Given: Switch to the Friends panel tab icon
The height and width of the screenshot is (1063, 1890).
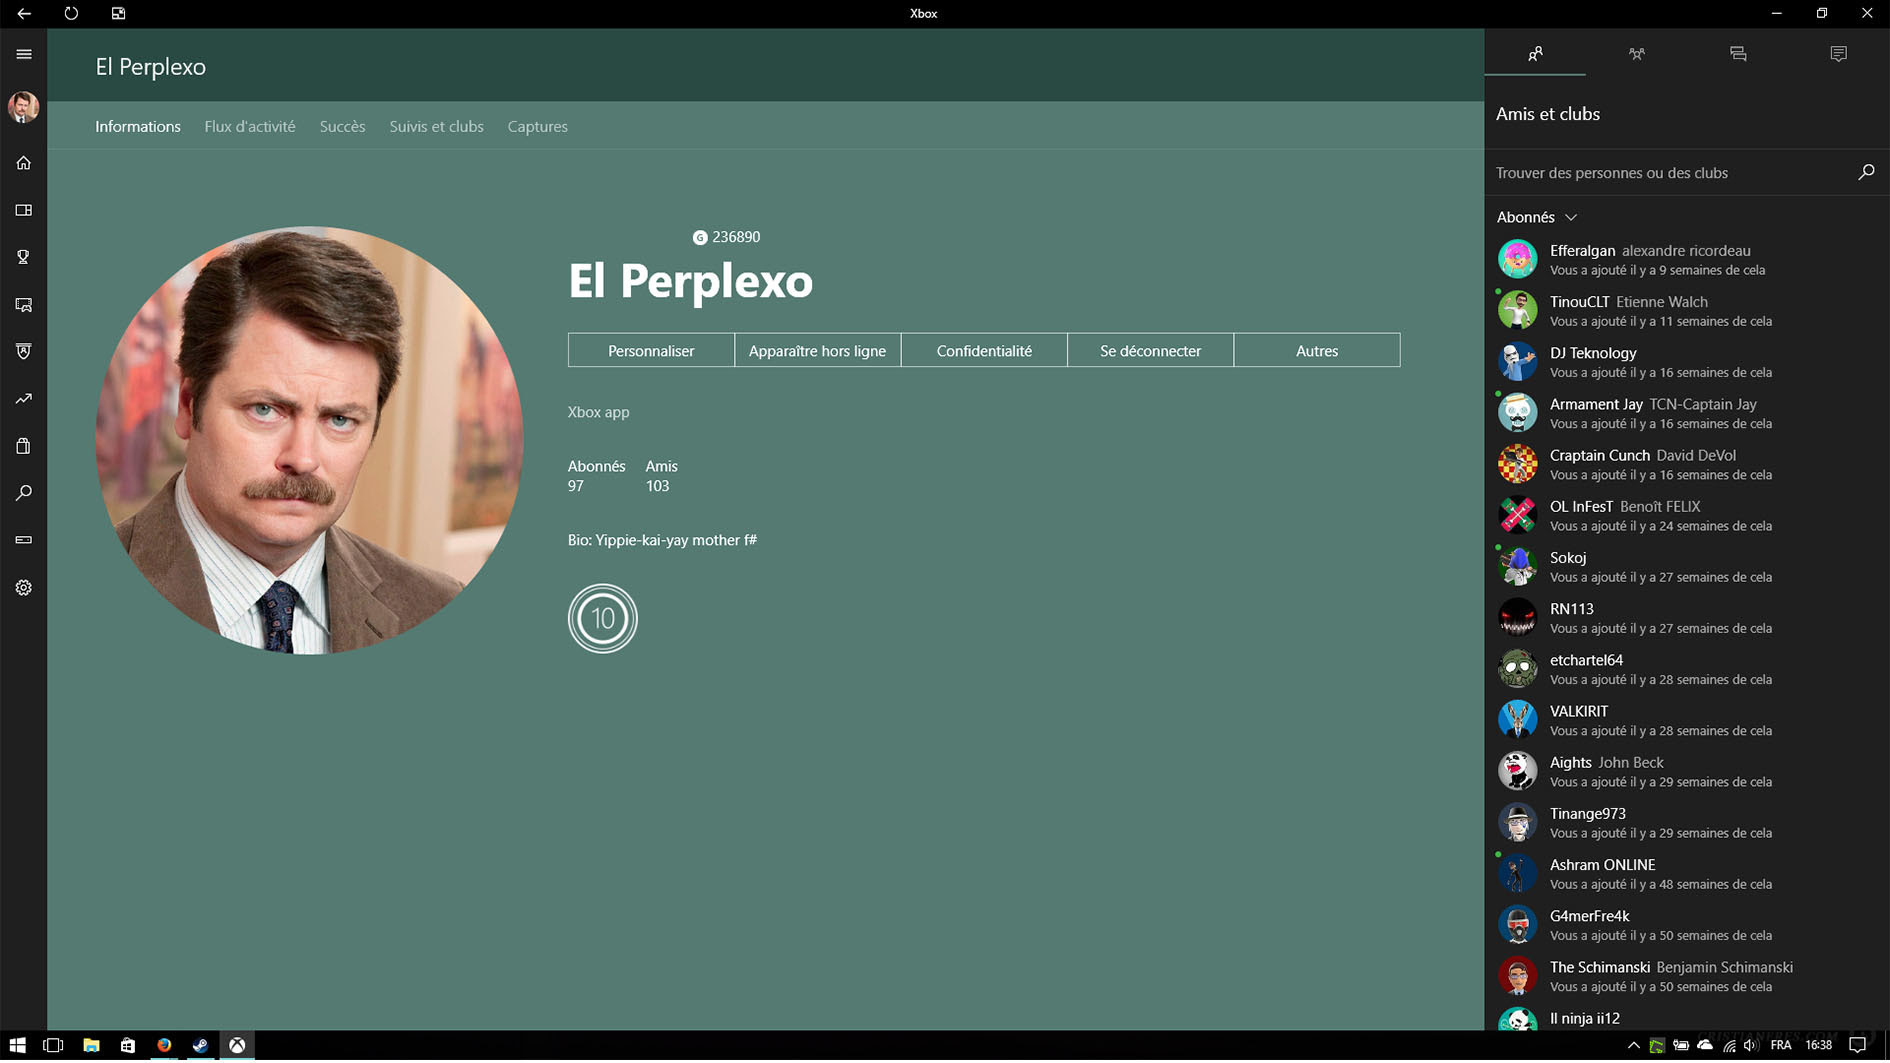Looking at the screenshot, I should coord(1535,54).
